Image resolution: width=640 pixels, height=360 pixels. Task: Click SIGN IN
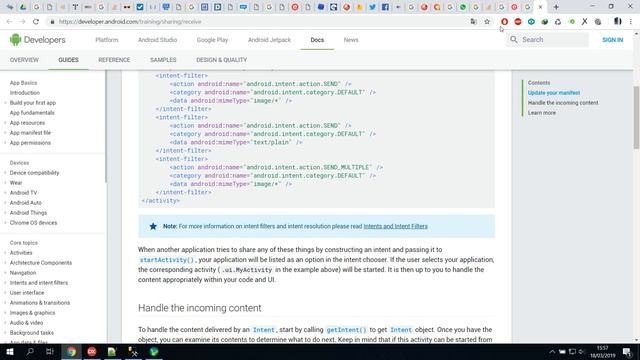click(612, 40)
